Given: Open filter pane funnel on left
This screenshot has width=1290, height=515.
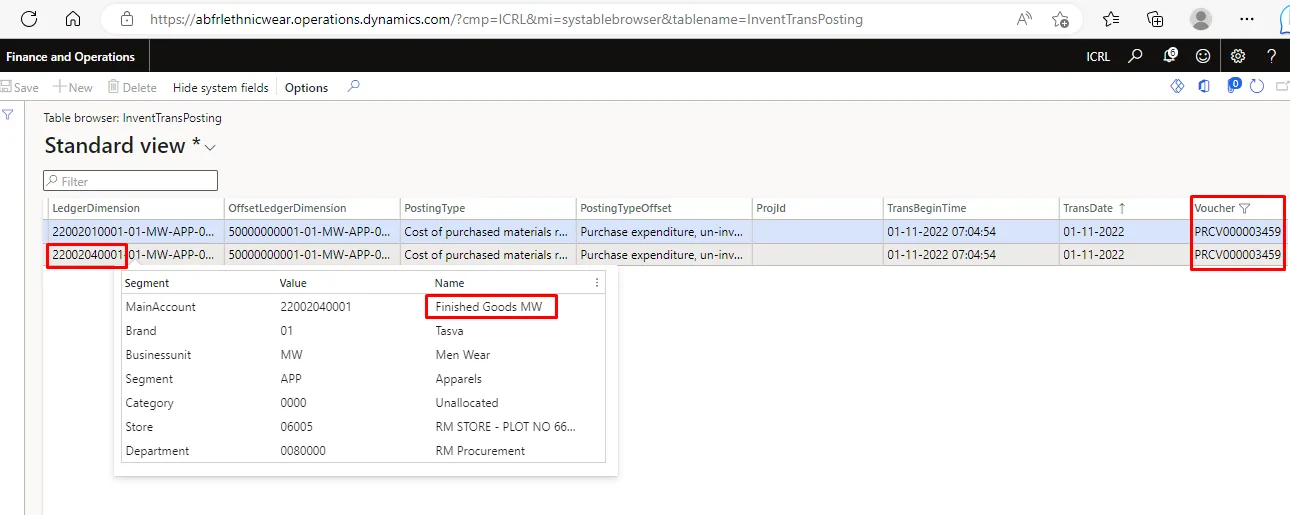Looking at the screenshot, I should tap(8, 115).
